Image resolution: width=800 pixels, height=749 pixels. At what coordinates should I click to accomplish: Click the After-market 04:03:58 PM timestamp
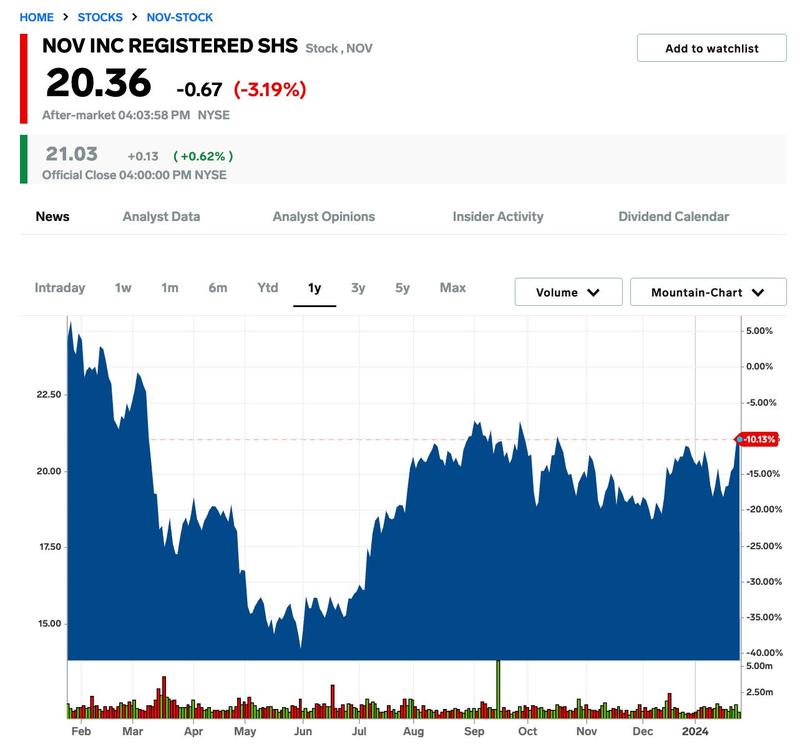[x=116, y=115]
